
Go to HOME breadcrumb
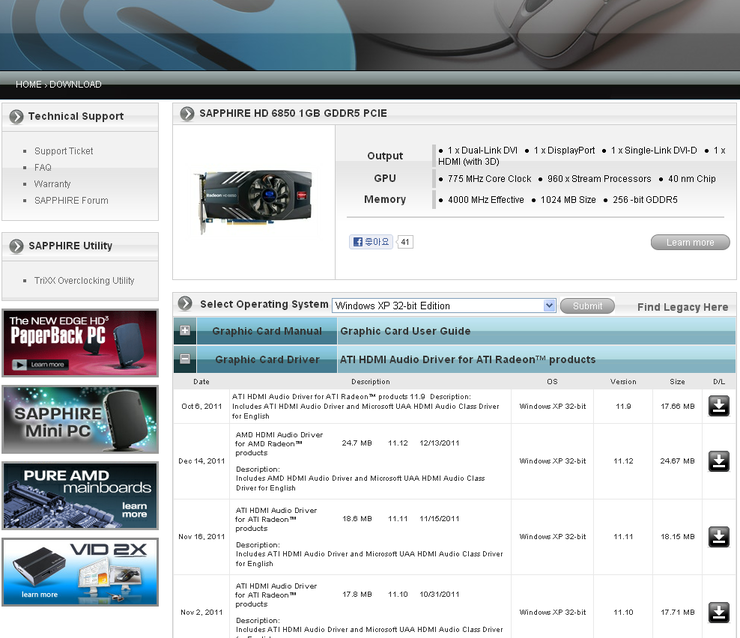click(28, 84)
